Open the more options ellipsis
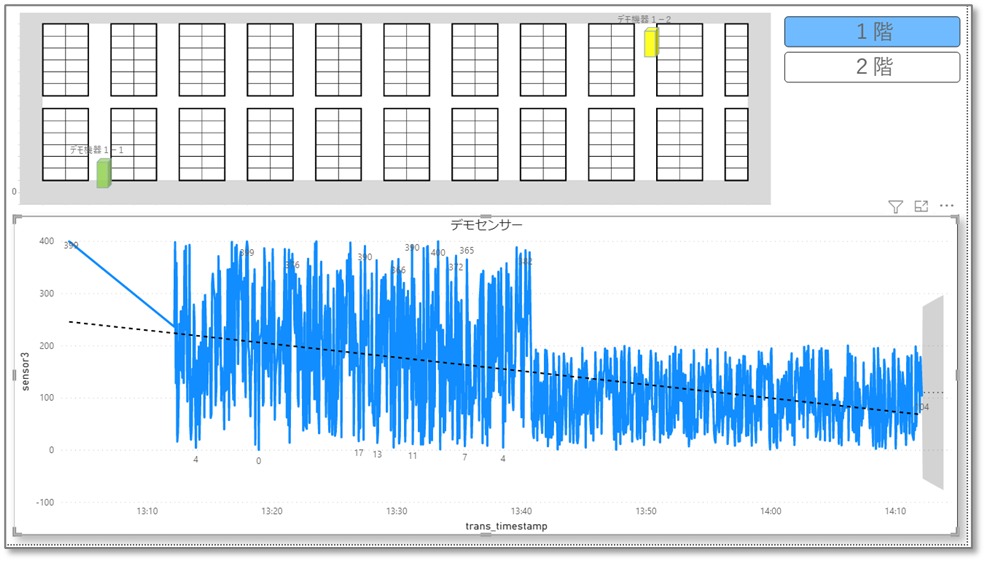Viewport: 986px width, 562px height. tap(946, 206)
